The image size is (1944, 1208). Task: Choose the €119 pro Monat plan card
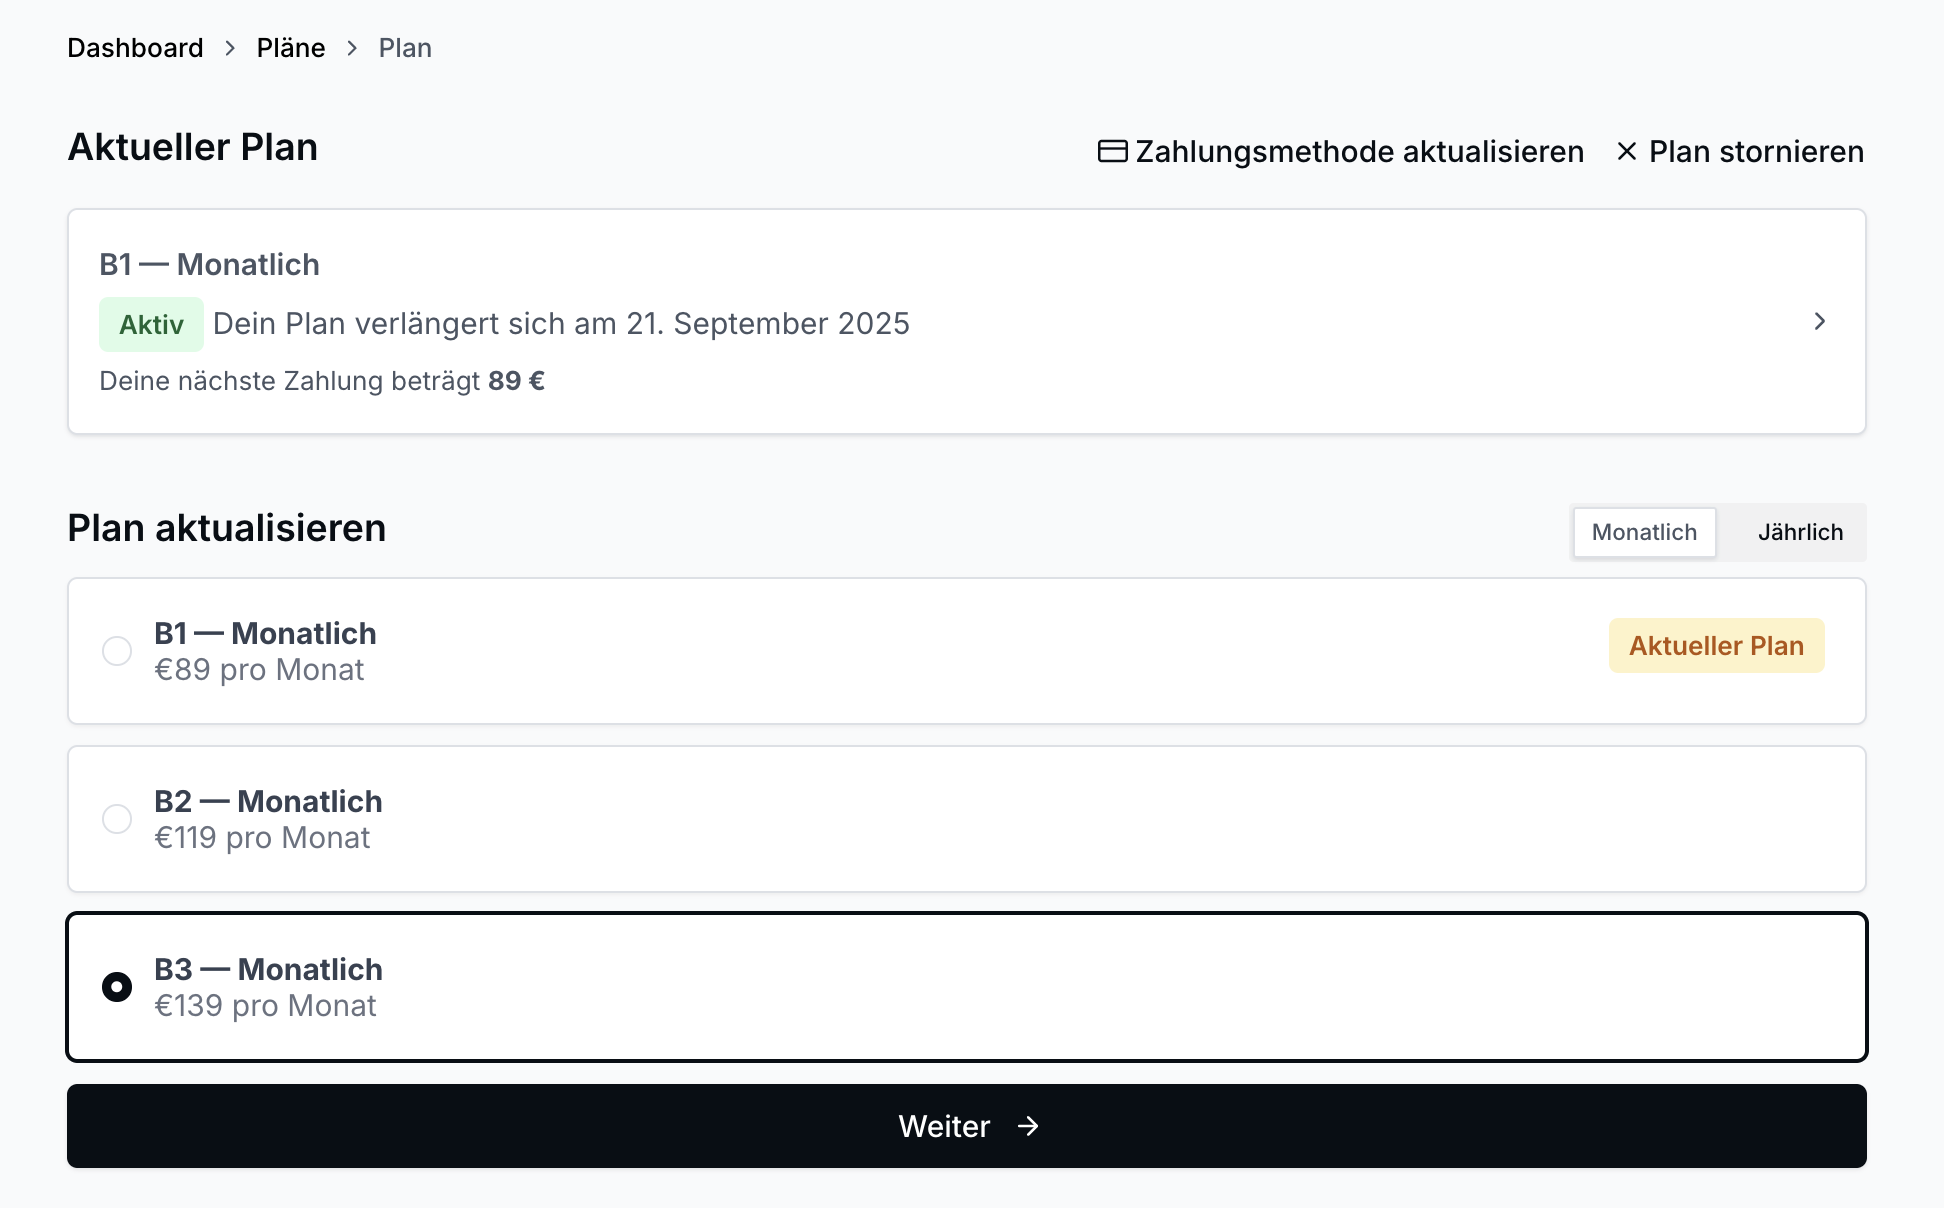tap(966, 819)
